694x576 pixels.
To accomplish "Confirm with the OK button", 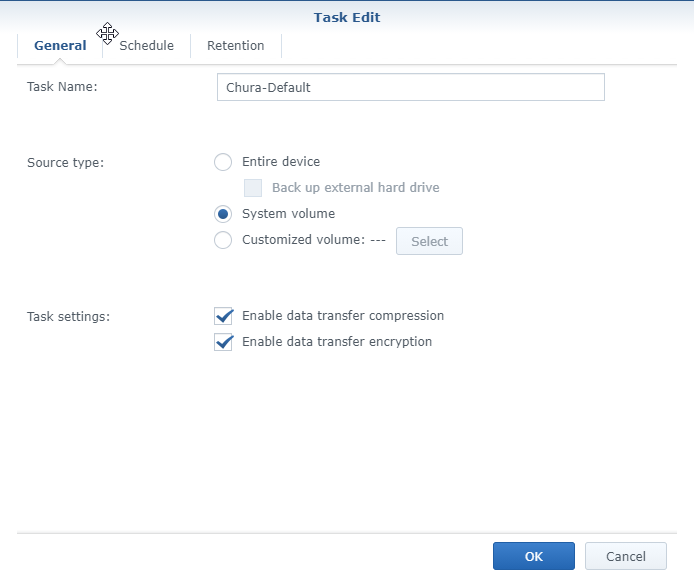I will coord(533,556).
